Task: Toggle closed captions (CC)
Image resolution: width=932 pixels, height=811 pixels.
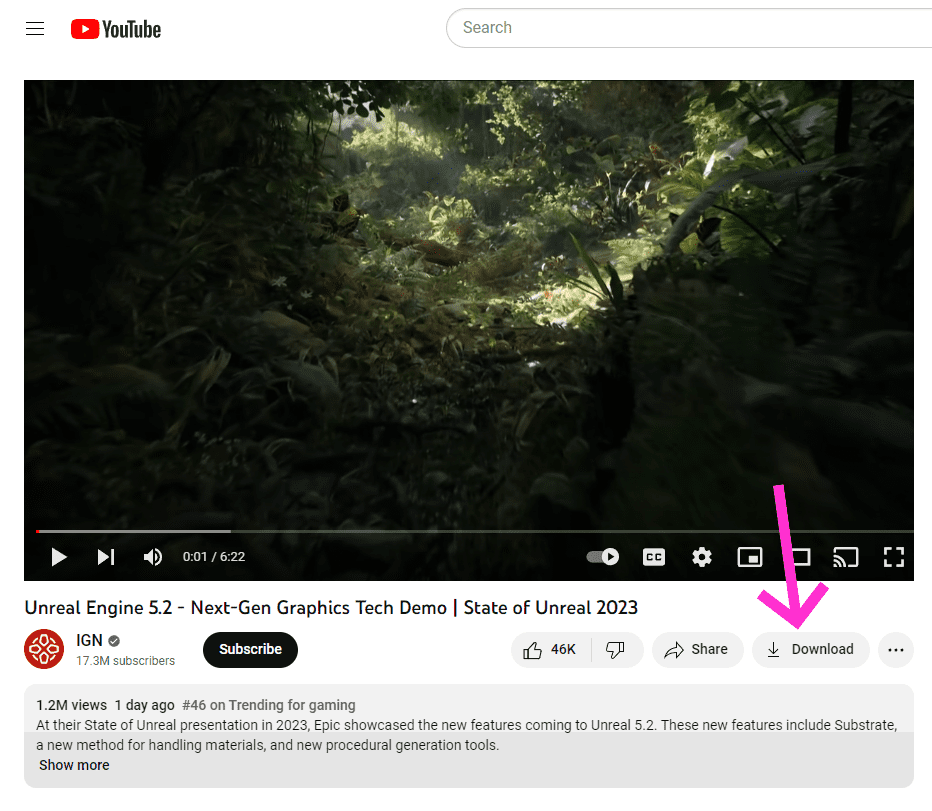Action: pyautogui.click(x=654, y=557)
